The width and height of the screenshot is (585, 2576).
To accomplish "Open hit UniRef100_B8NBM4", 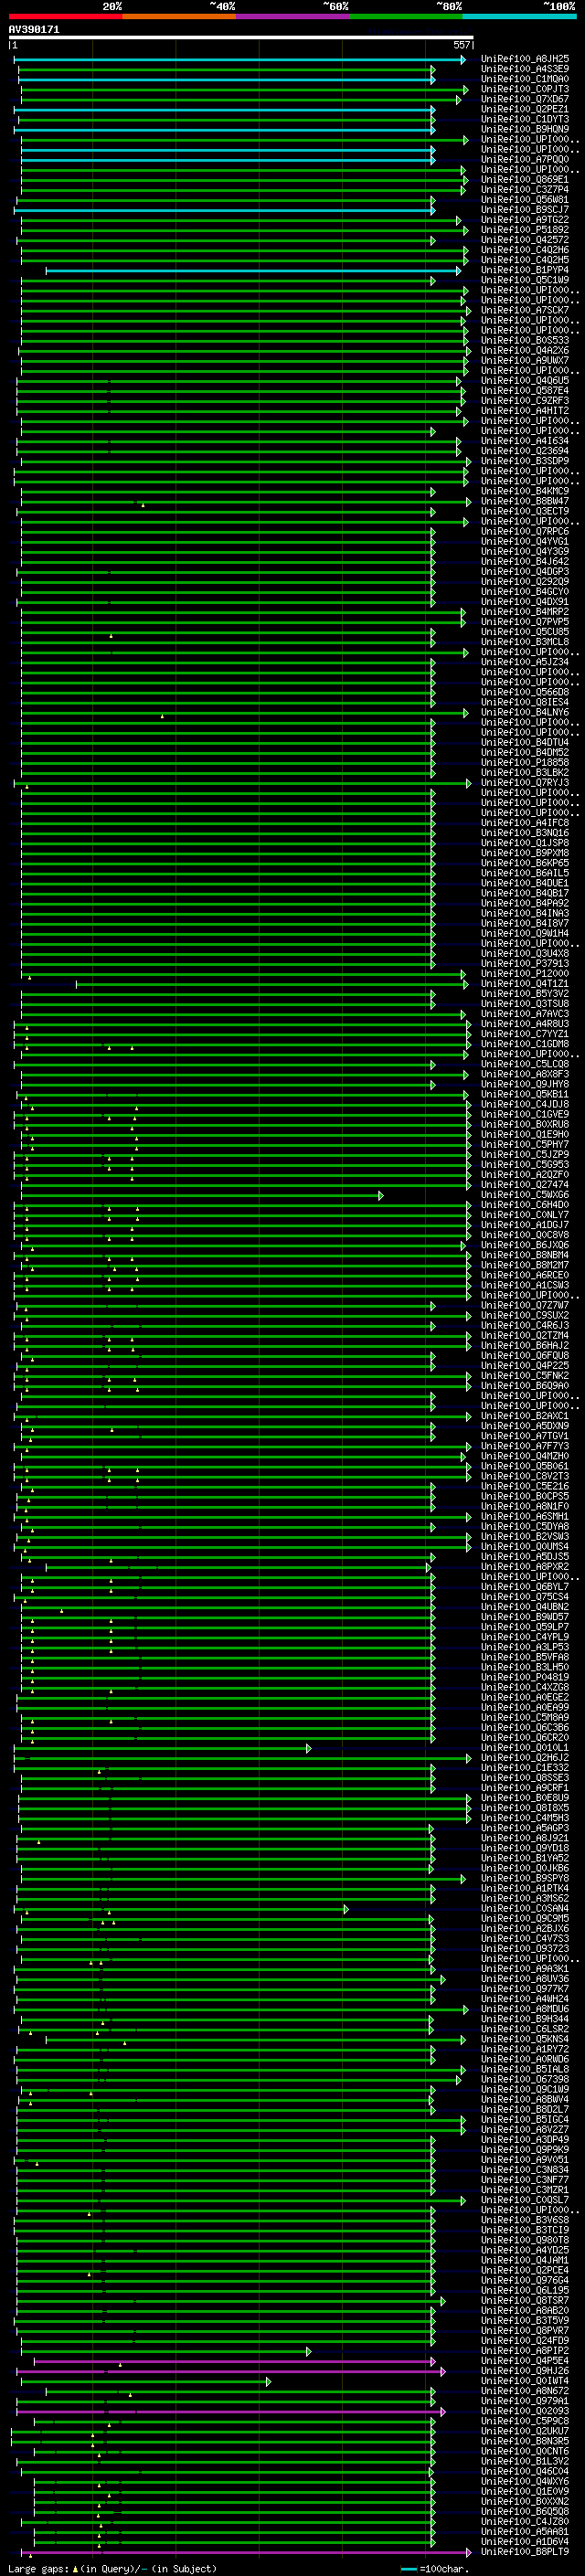I will pyautogui.click(x=525, y=1255).
